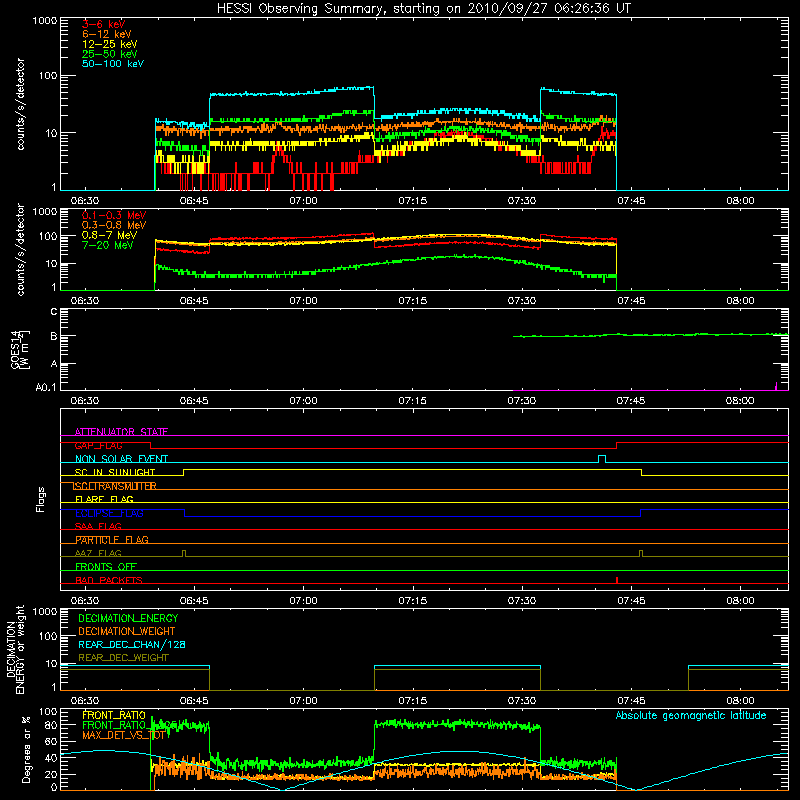Select the cyan 50-100 keV legend label

113,64
